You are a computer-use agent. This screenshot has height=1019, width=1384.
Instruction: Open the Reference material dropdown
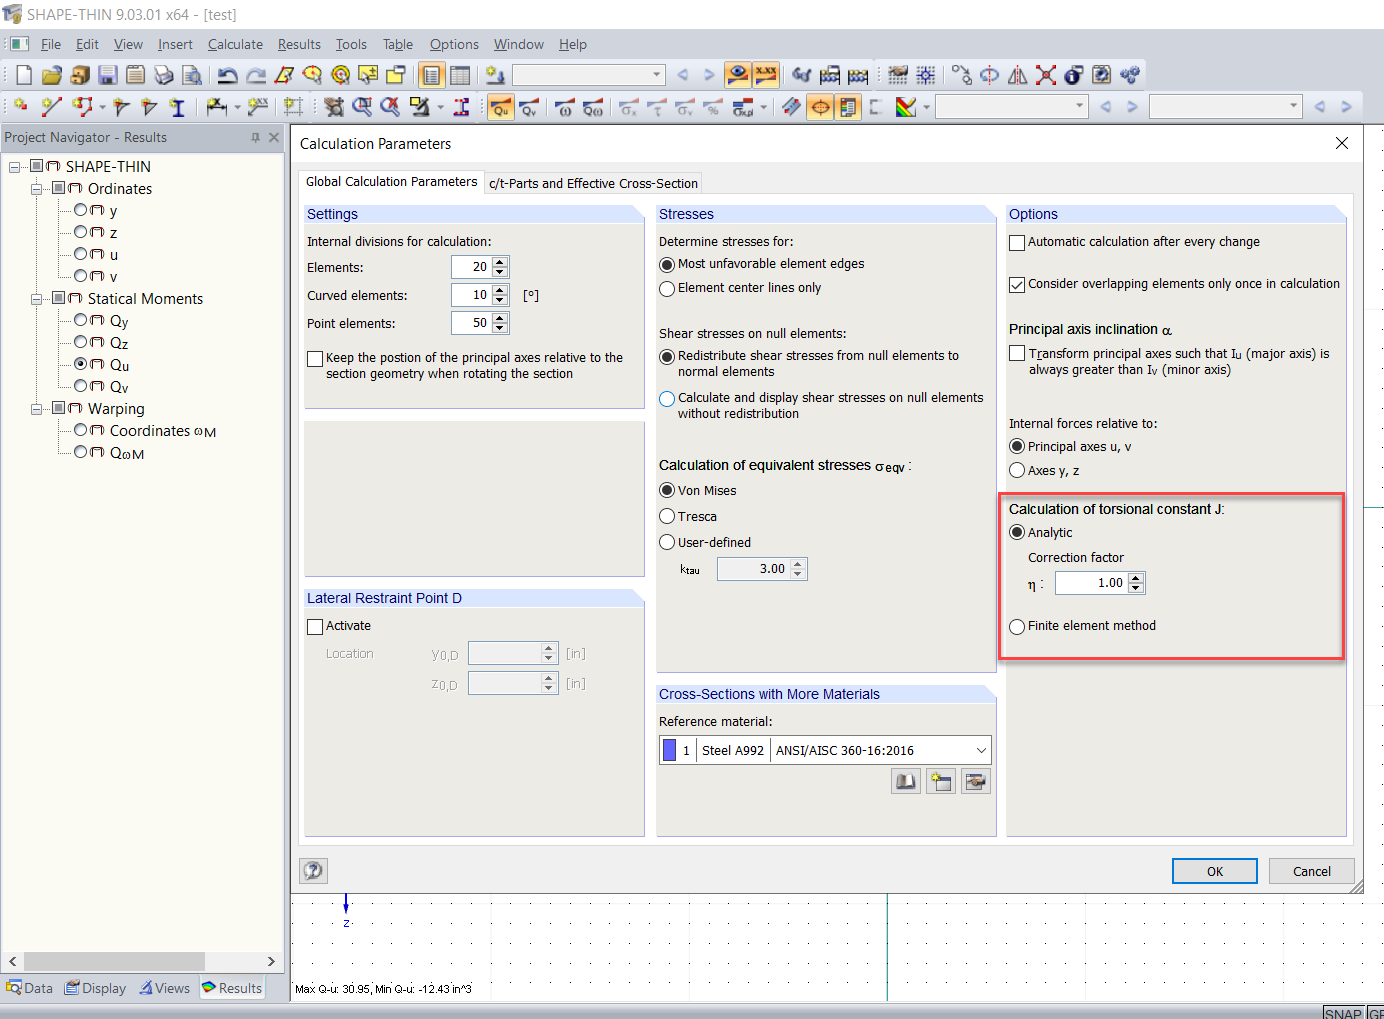point(982,750)
